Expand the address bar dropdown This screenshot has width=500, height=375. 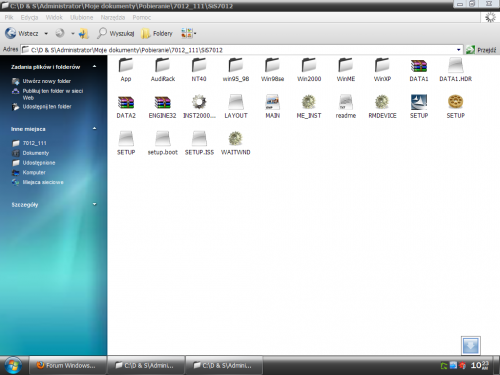pyautogui.click(x=459, y=50)
